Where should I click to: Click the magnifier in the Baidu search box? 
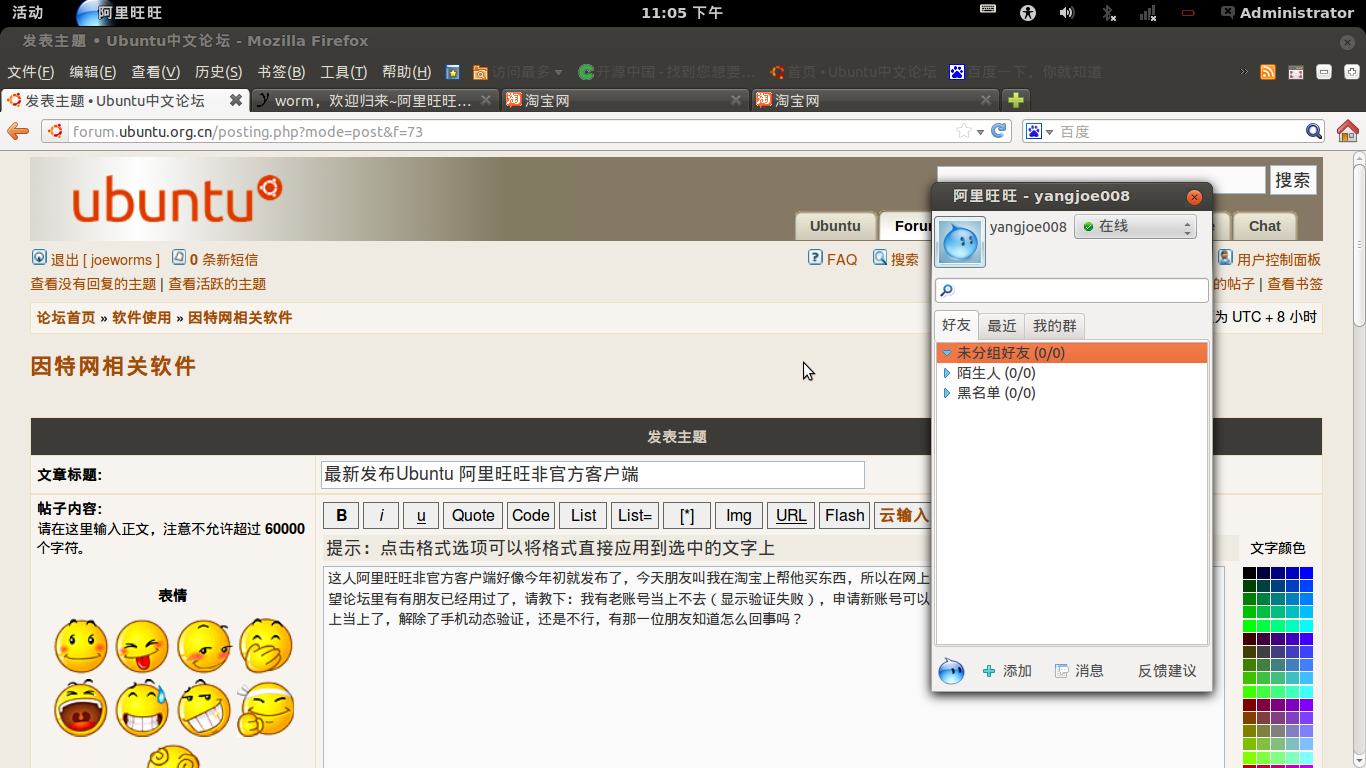(x=1314, y=131)
